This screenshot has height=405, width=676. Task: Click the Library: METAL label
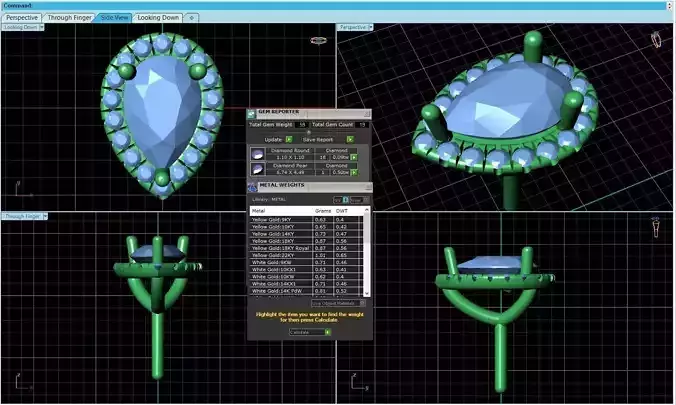(269, 200)
